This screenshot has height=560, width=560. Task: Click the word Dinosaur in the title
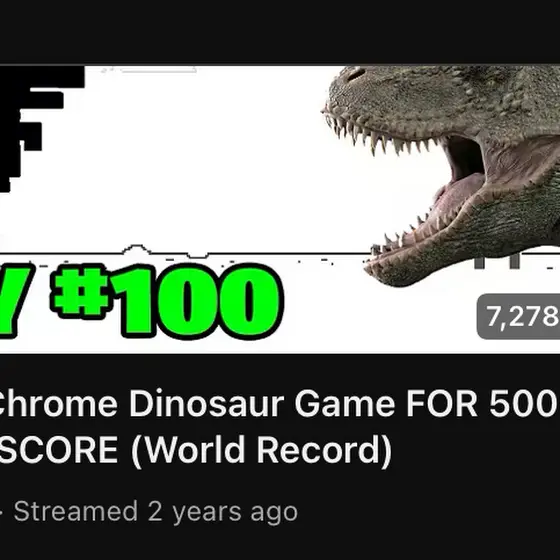206,404
